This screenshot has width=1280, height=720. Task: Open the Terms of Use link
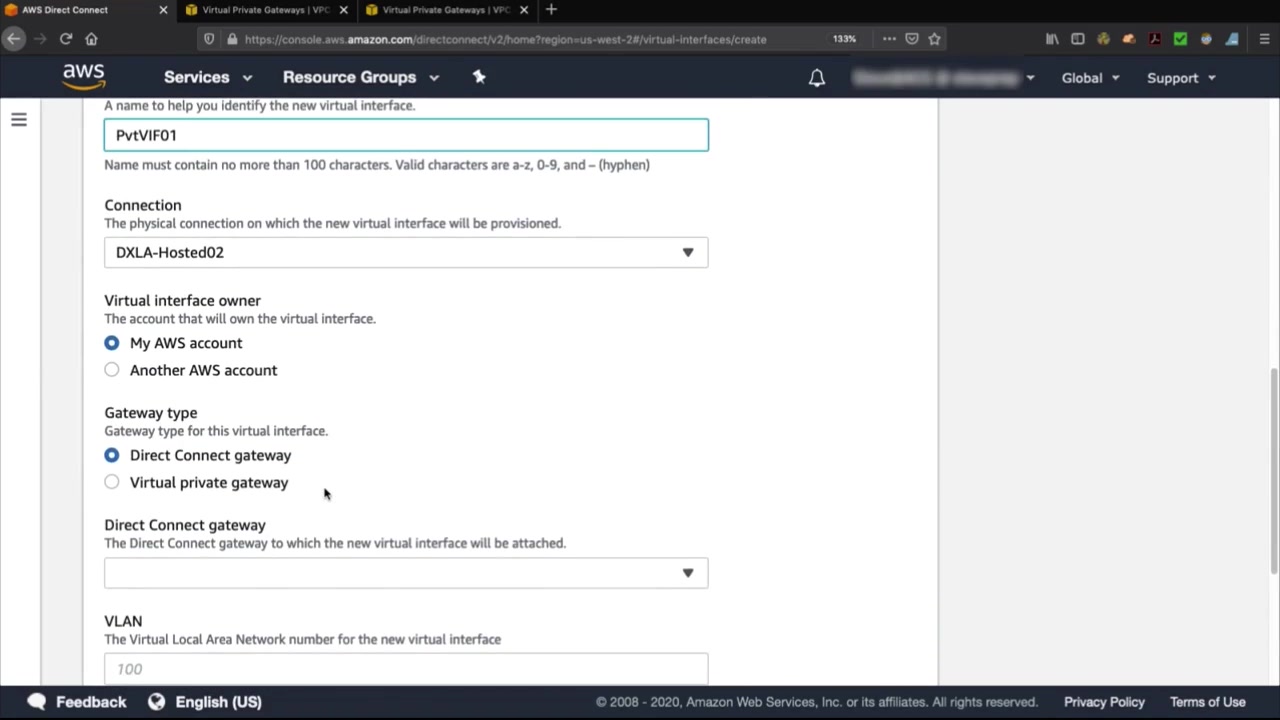[1208, 702]
